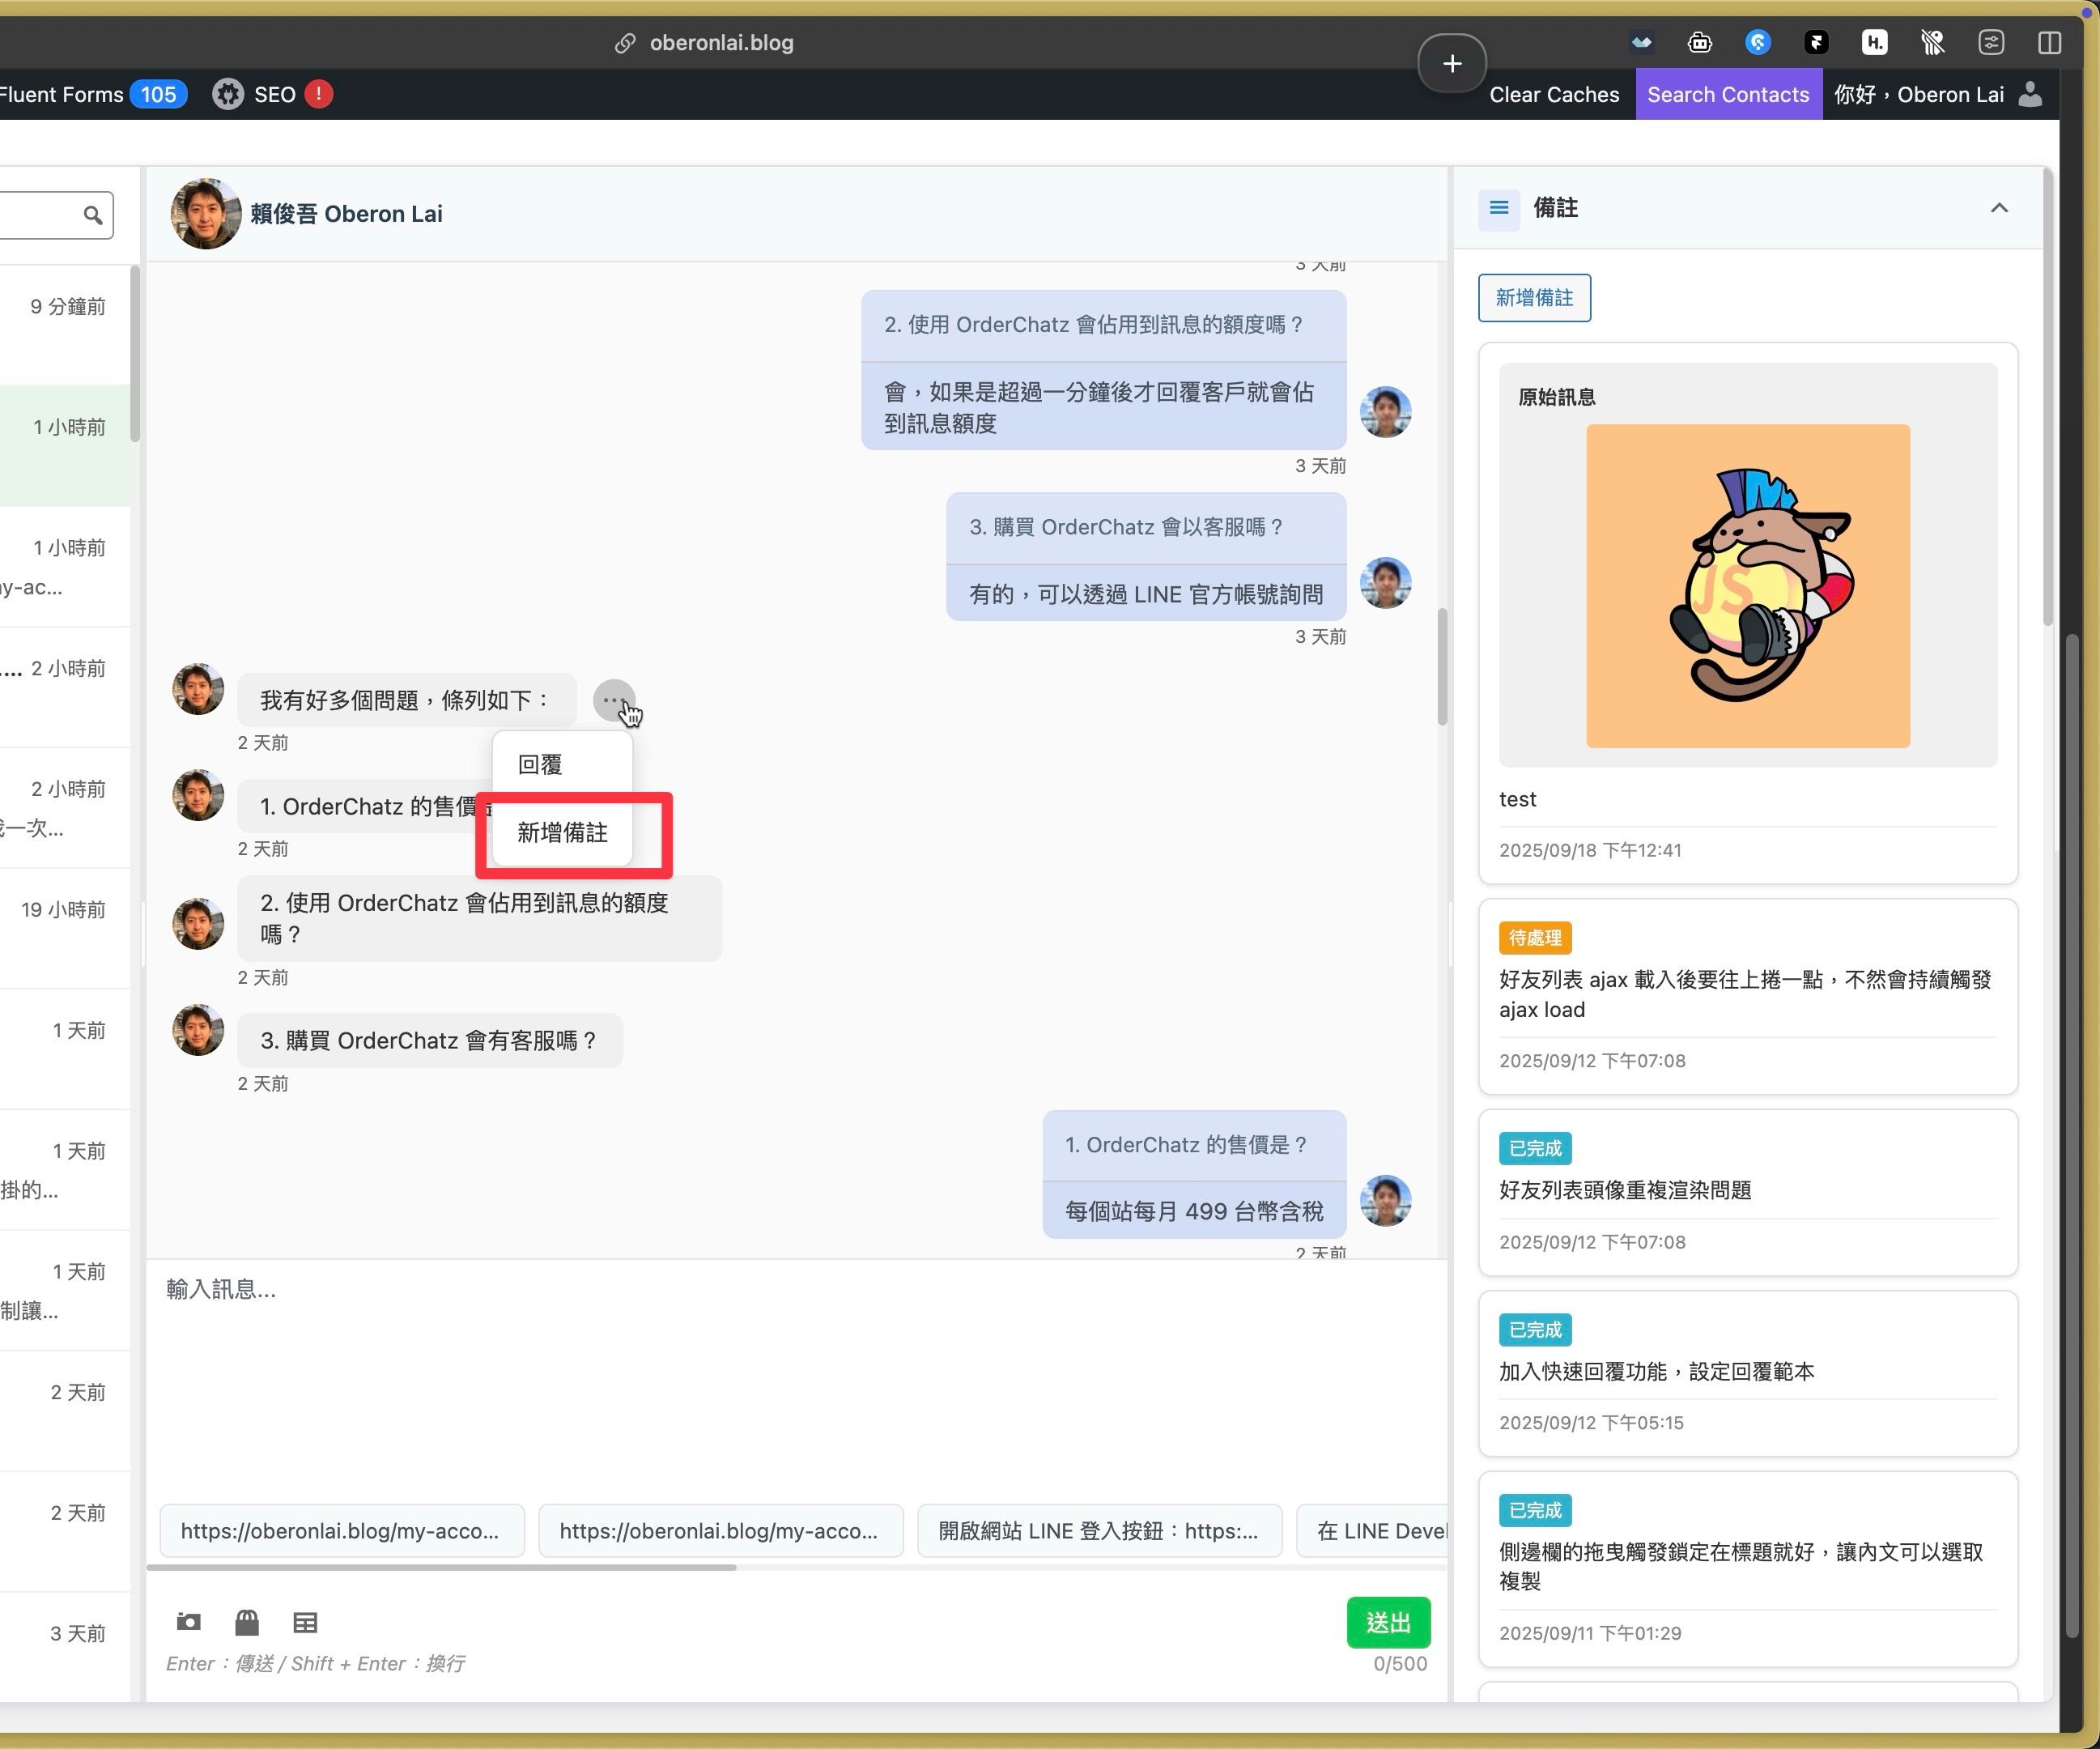Click the SEO gear icon in admin bar
2100x1749 pixels.
[228, 94]
